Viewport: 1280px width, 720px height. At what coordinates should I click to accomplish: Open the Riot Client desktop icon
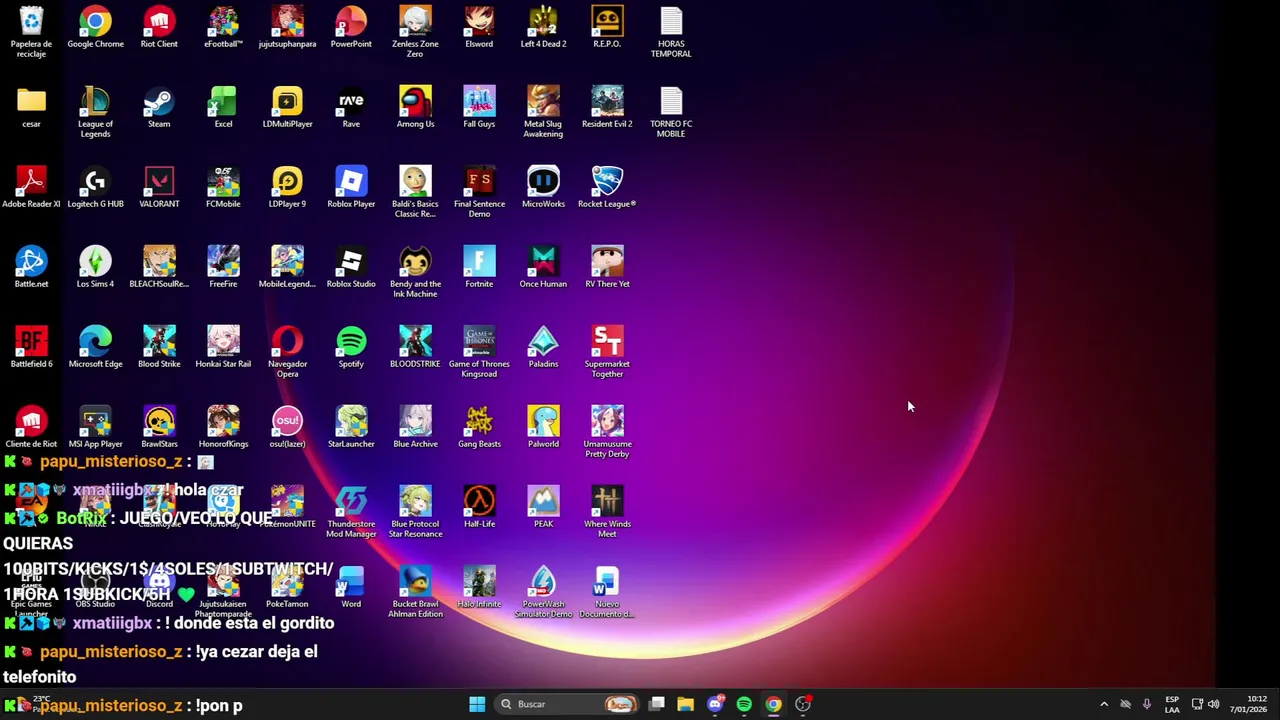pyautogui.click(x=159, y=27)
